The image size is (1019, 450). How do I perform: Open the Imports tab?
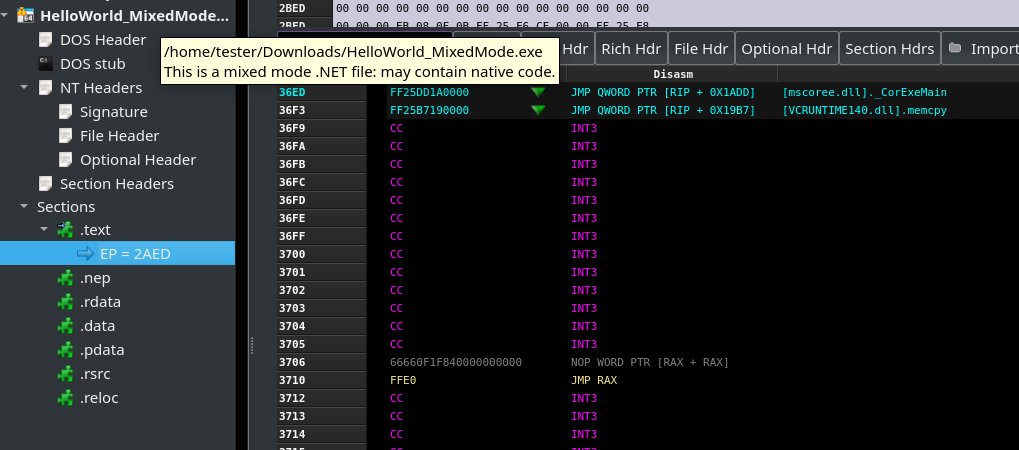[x=981, y=49]
